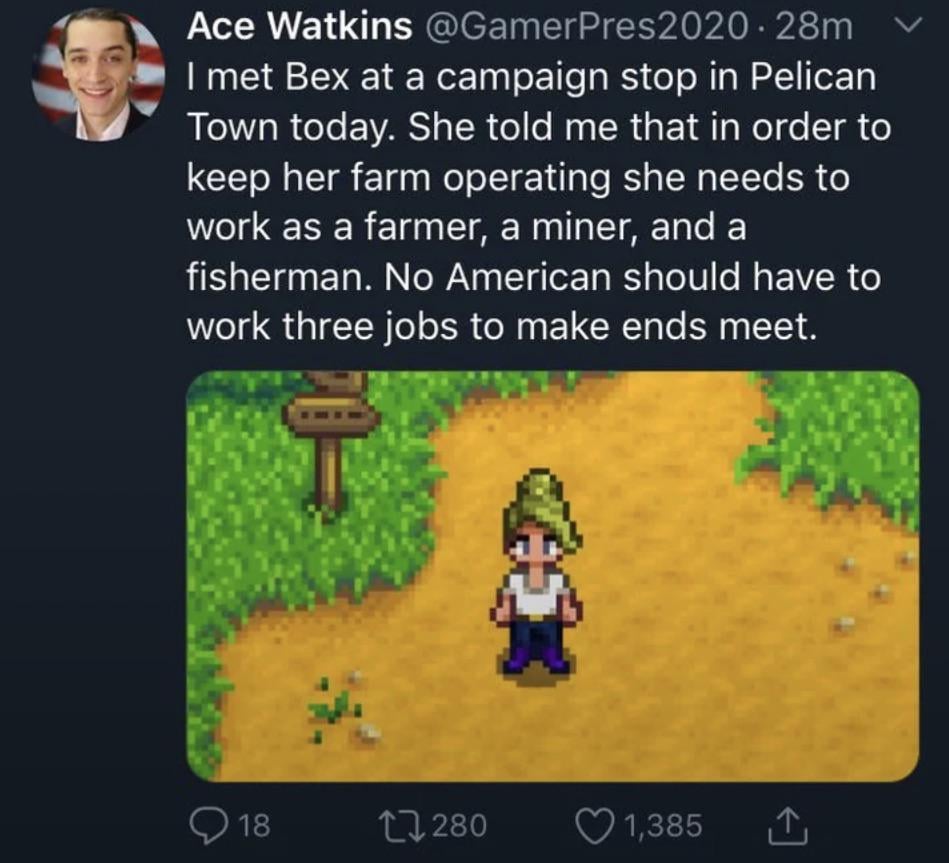949x863 pixels.
Task: Click the reply speech bubble icon
Action: pos(210,824)
